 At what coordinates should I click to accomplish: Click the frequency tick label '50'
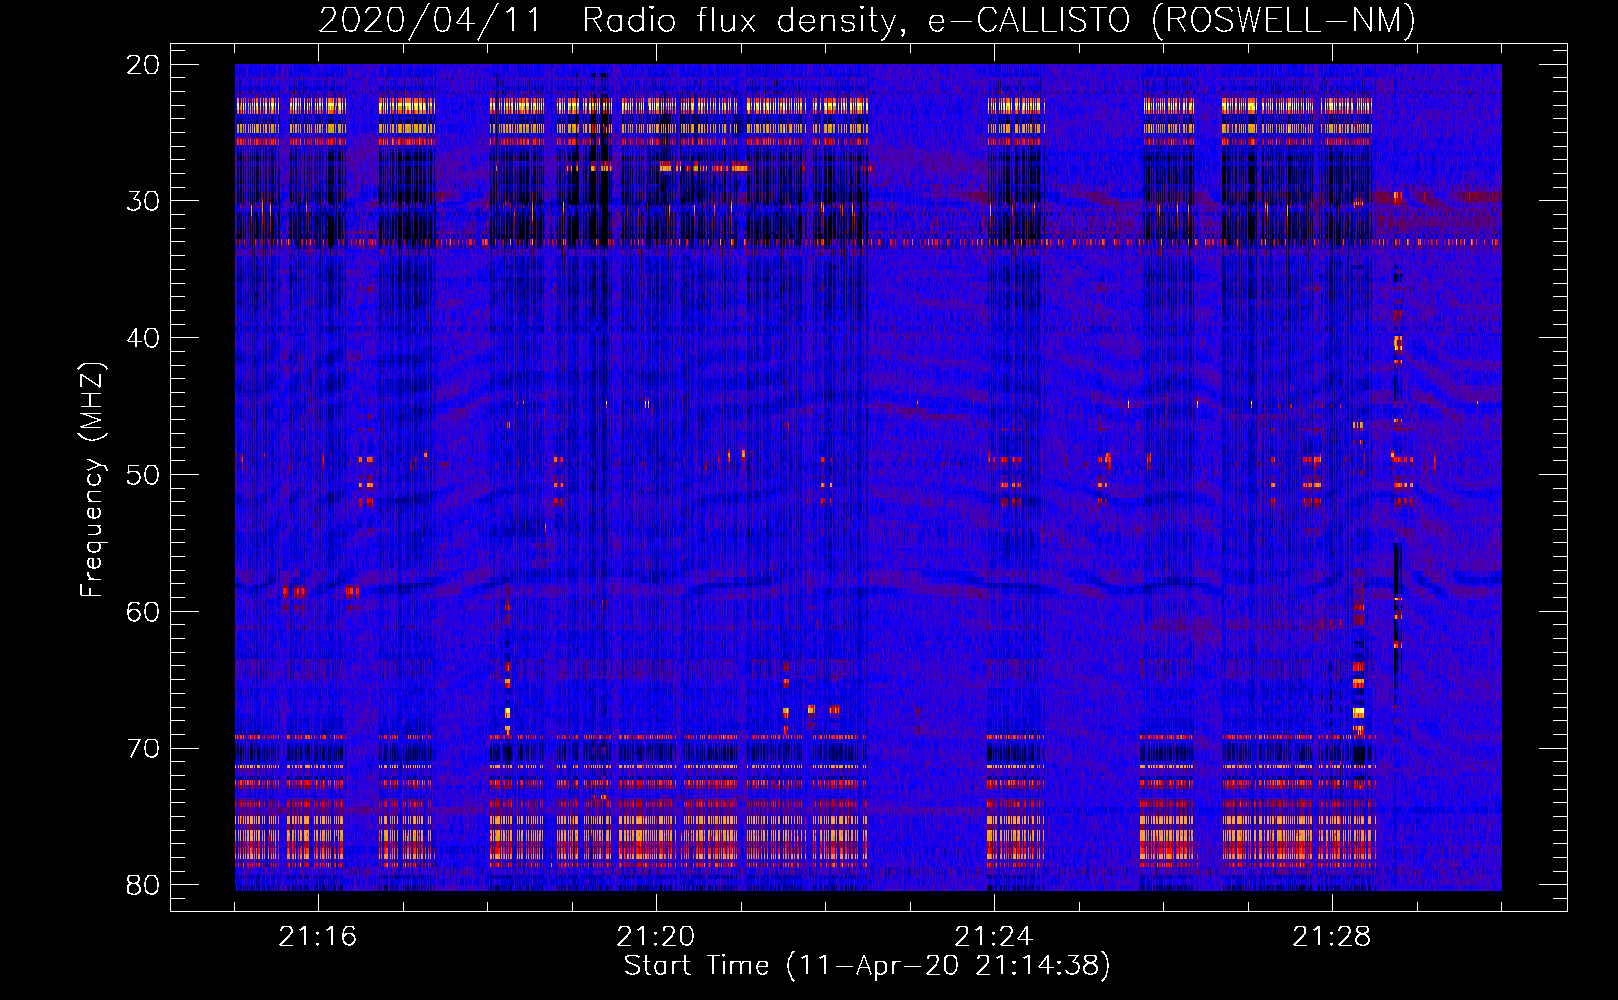(143, 474)
